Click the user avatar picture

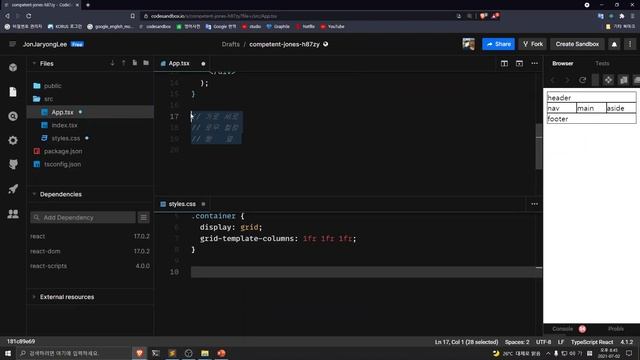coord(469,44)
